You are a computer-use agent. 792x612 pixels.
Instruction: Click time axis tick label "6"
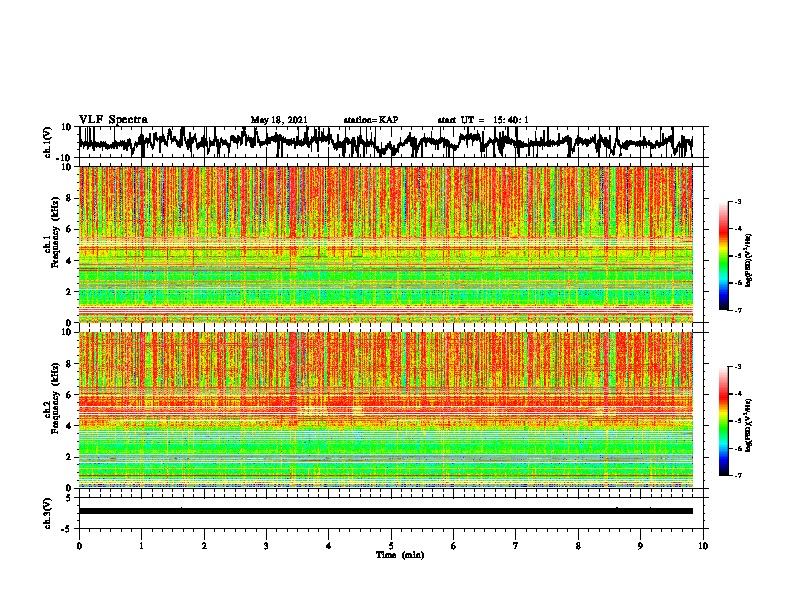(454, 546)
